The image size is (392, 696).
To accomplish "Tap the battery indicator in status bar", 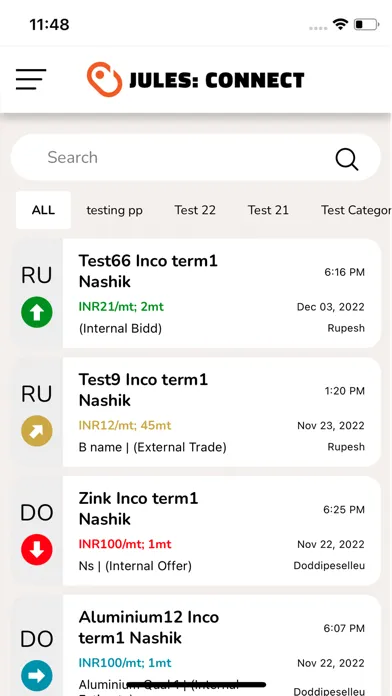I will tap(366, 24).
